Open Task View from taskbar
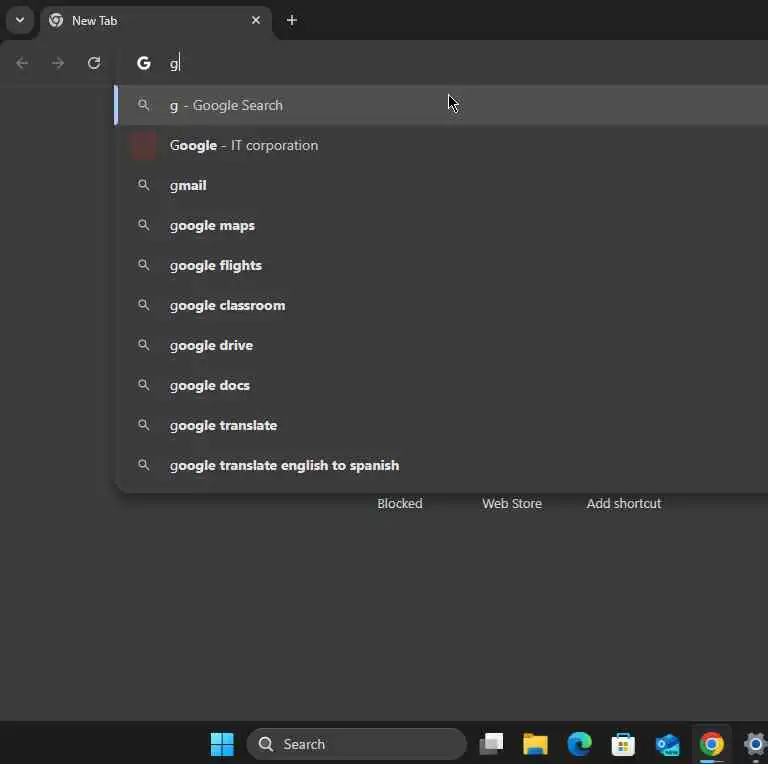Viewport: 768px width, 764px height. point(491,744)
